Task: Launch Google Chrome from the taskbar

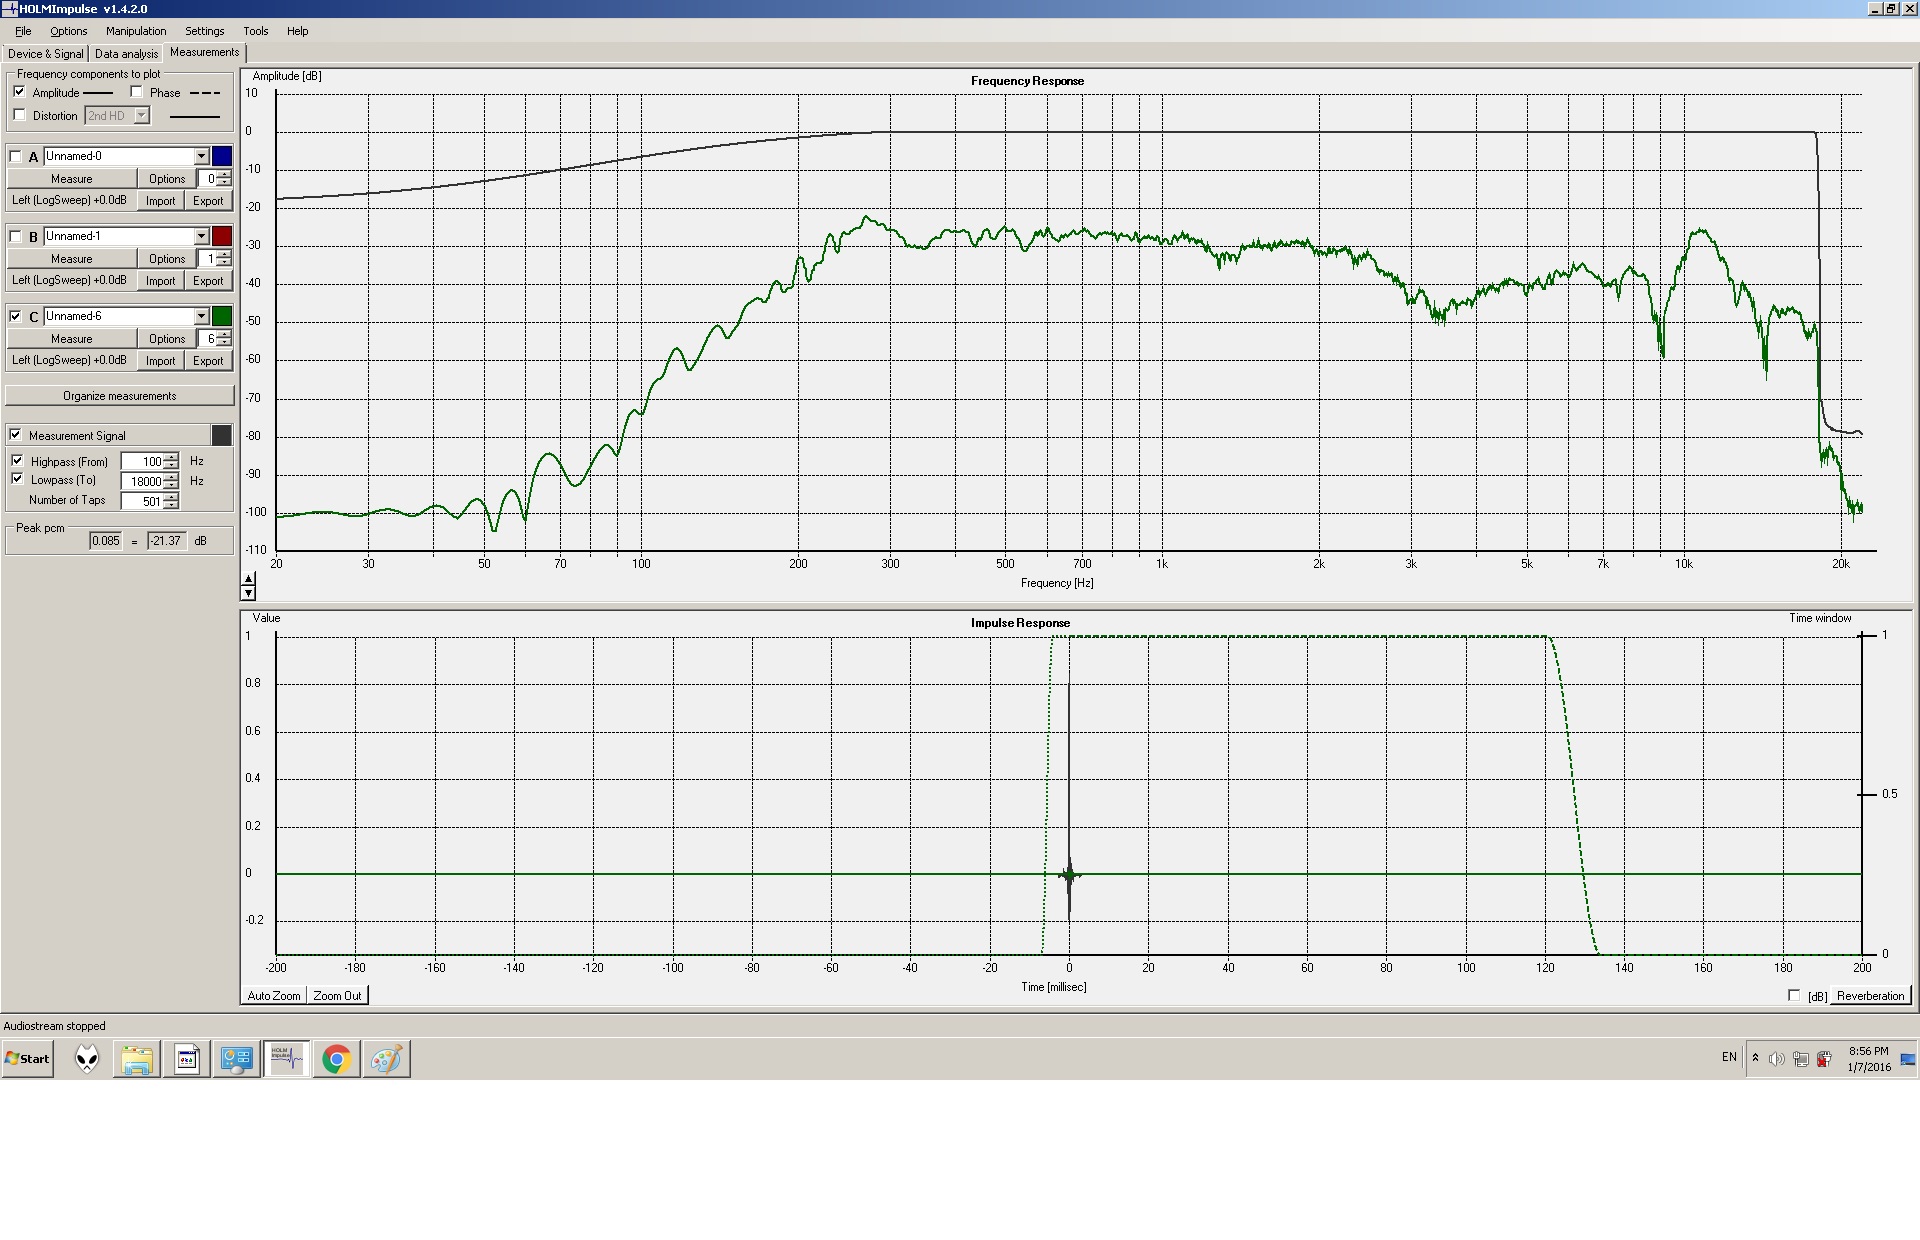Action: pyautogui.click(x=337, y=1059)
